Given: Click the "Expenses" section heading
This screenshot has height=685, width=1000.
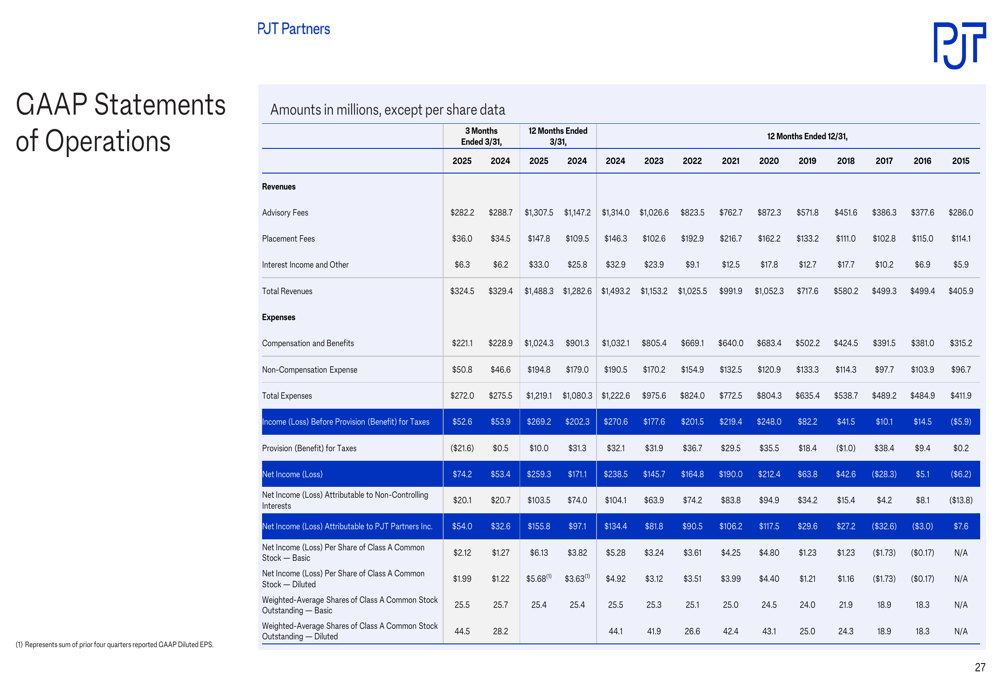Looking at the screenshot, I should 279,317.
